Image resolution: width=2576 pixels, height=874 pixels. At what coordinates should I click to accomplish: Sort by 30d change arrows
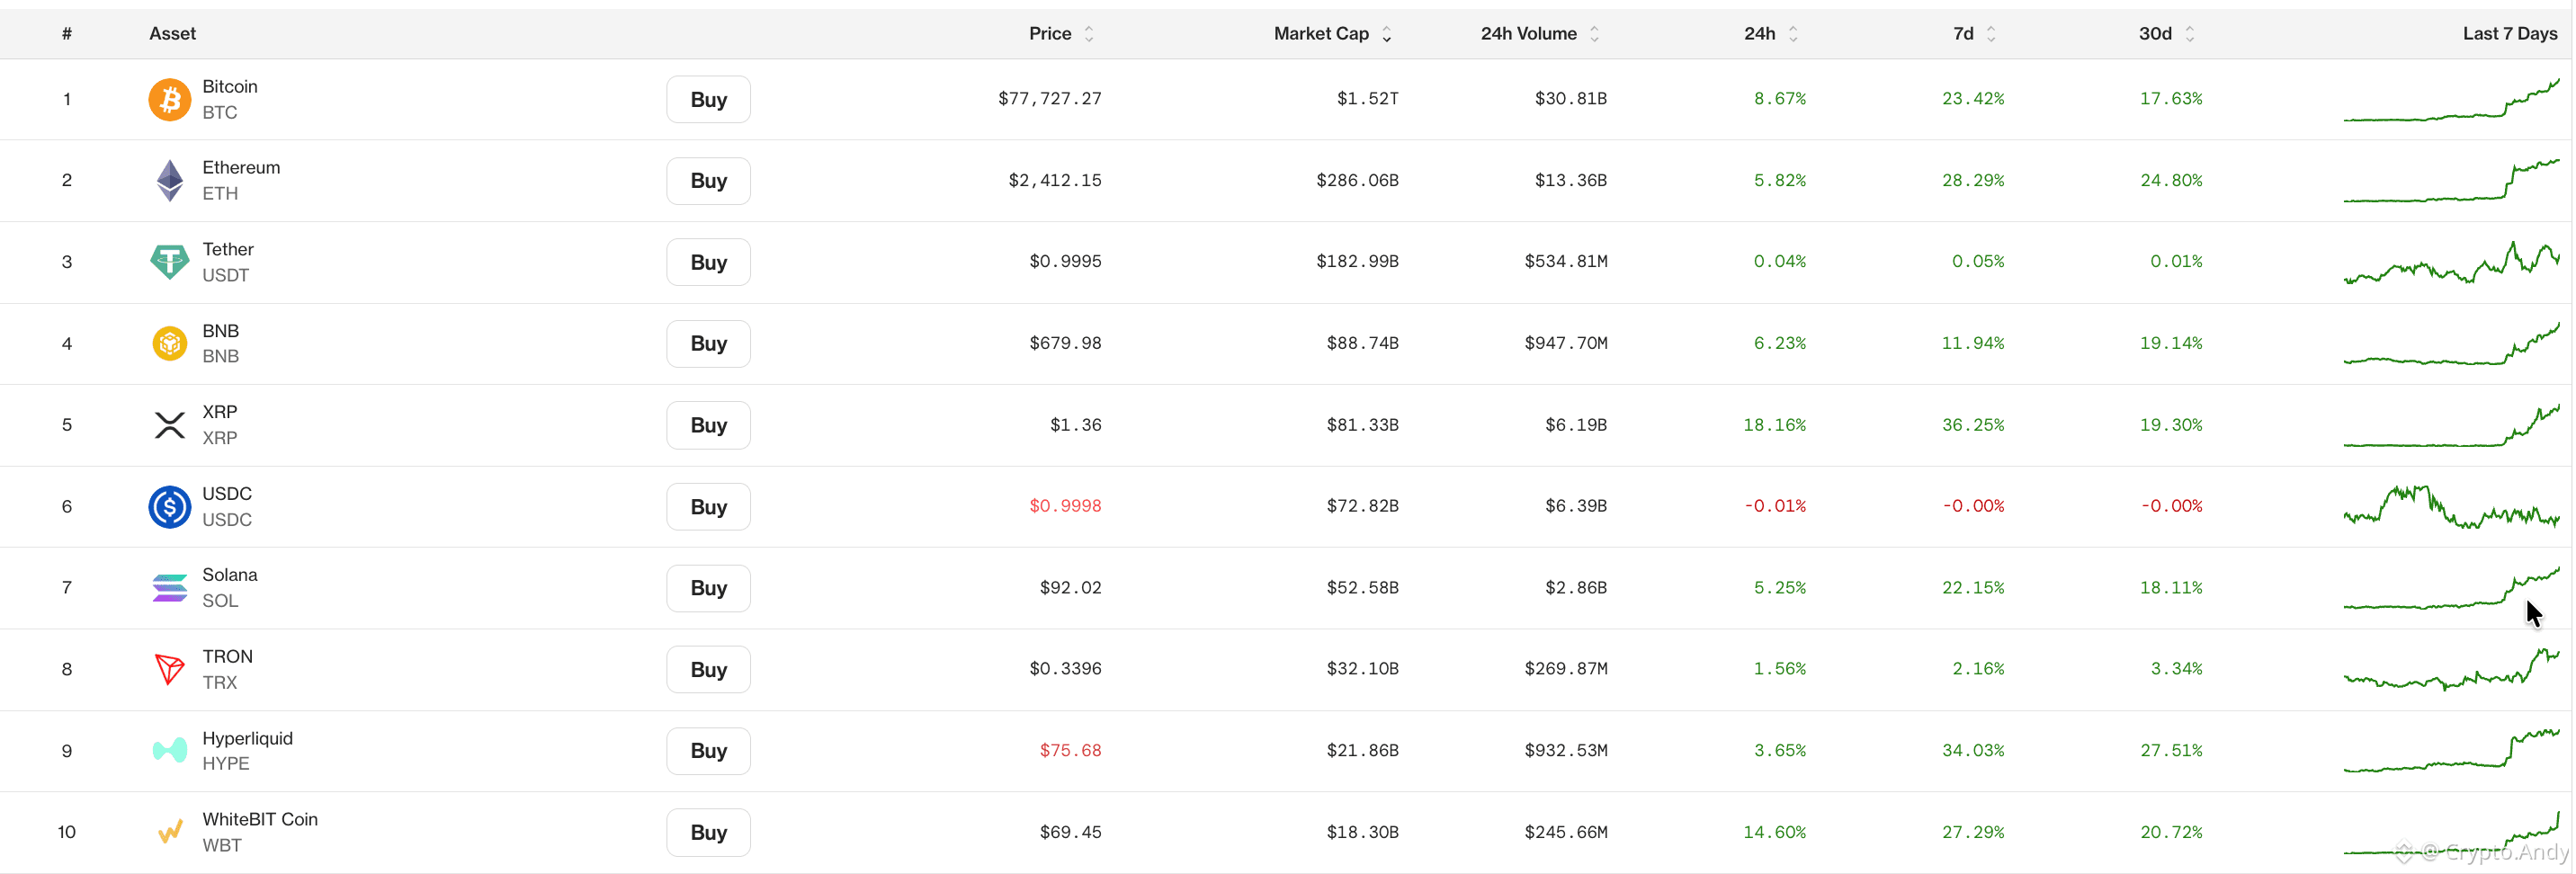(2189, 34)
